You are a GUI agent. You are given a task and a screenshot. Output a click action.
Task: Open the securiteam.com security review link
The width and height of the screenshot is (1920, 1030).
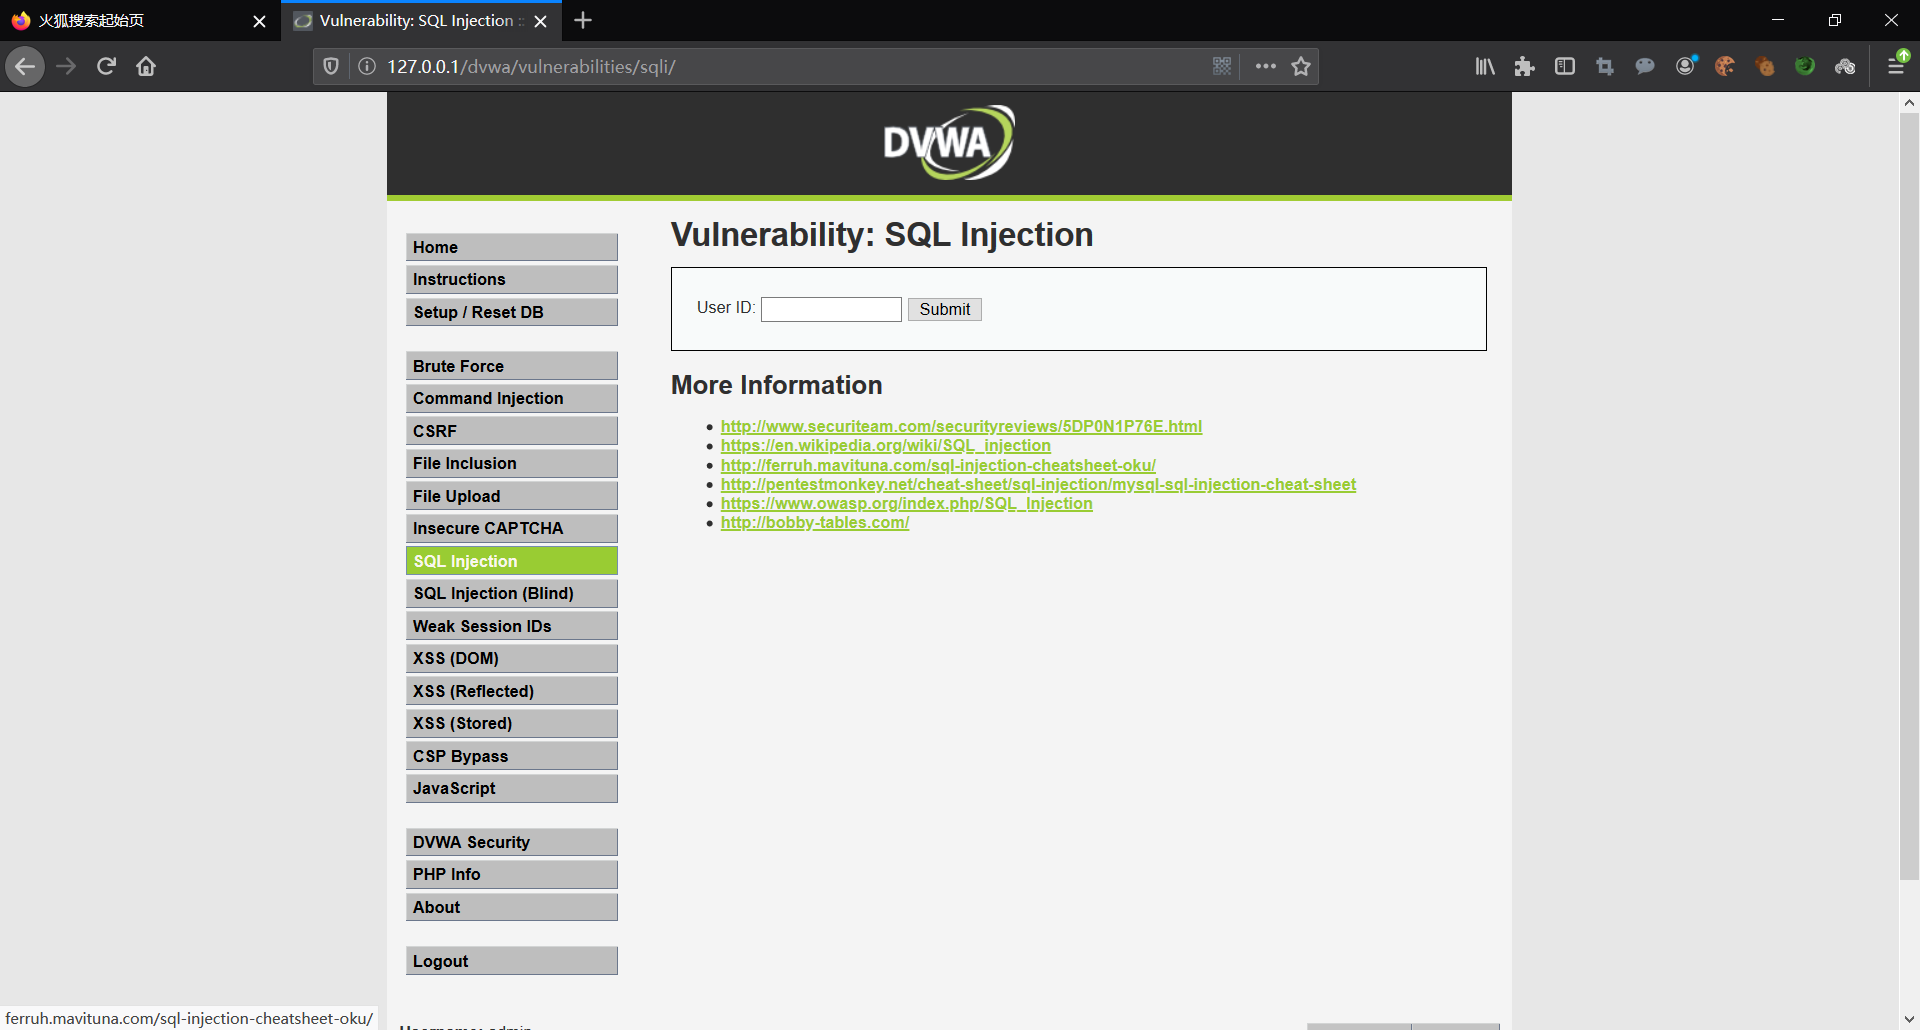point(961,426)
